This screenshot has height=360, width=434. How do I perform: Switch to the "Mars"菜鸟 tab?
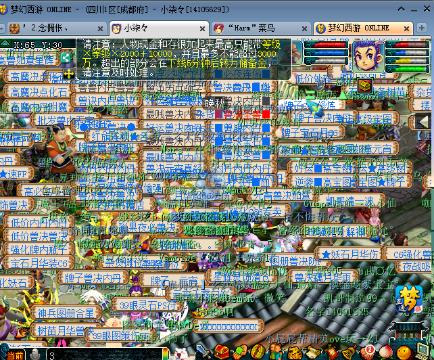tap(261, 28)
